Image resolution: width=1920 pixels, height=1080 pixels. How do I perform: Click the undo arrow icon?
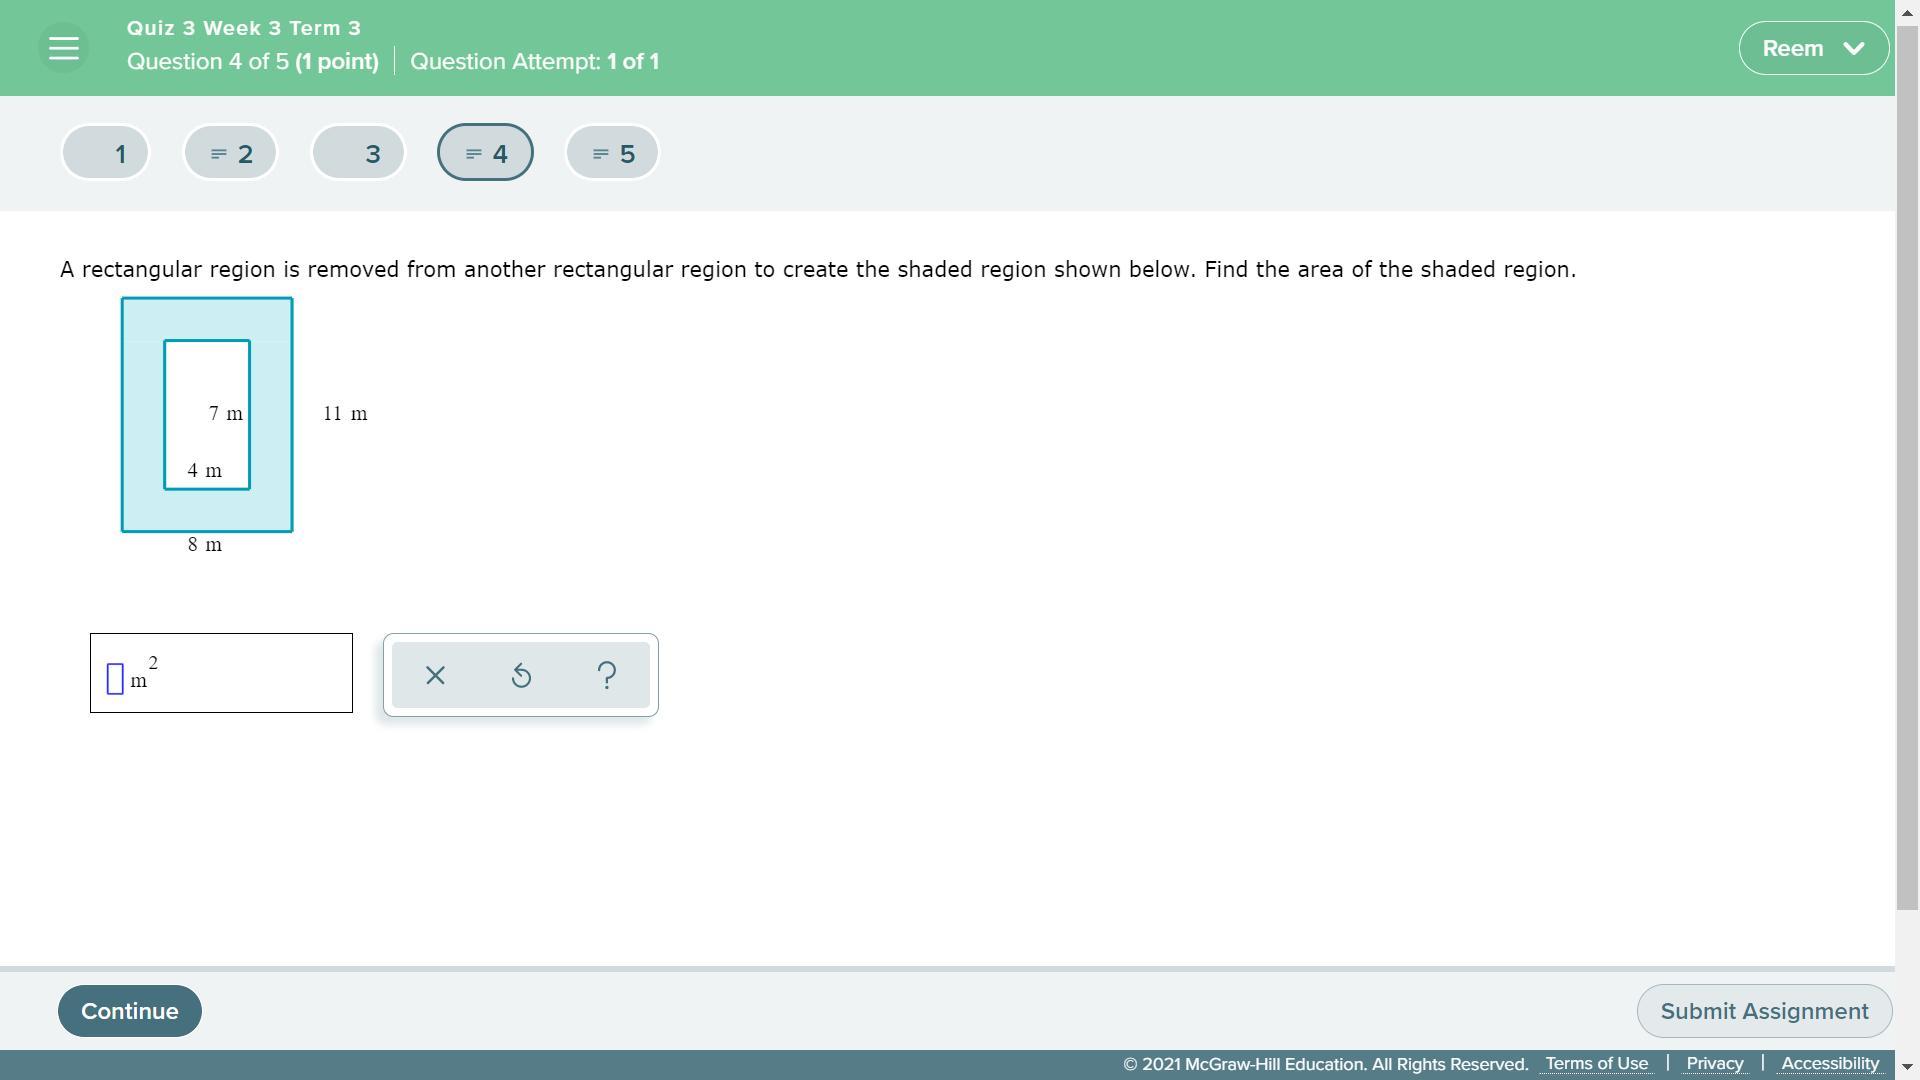point(521,676)
